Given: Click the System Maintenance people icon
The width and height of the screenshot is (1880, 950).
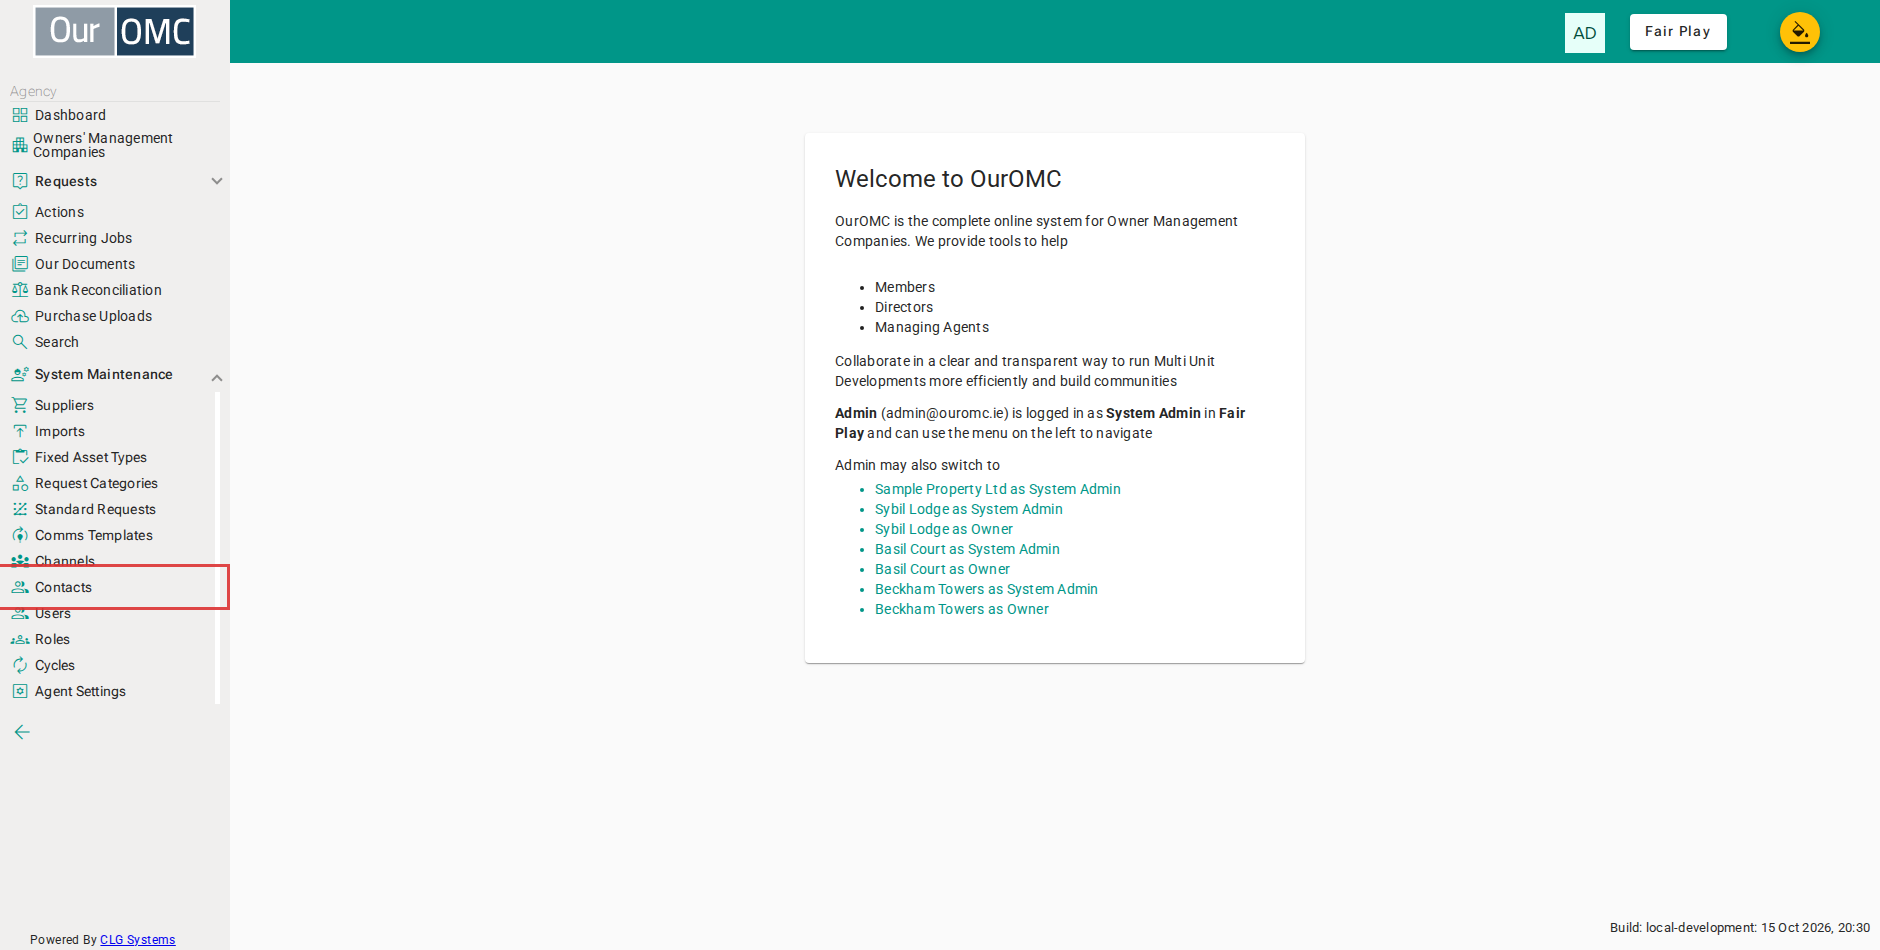Looking at the screenshot, I should tap(20, 374).
